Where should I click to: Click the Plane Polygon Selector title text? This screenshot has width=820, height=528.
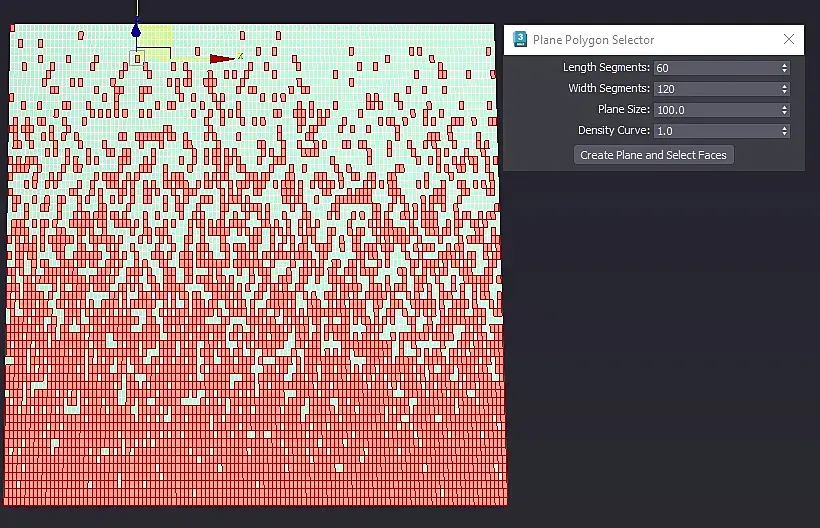594,40
